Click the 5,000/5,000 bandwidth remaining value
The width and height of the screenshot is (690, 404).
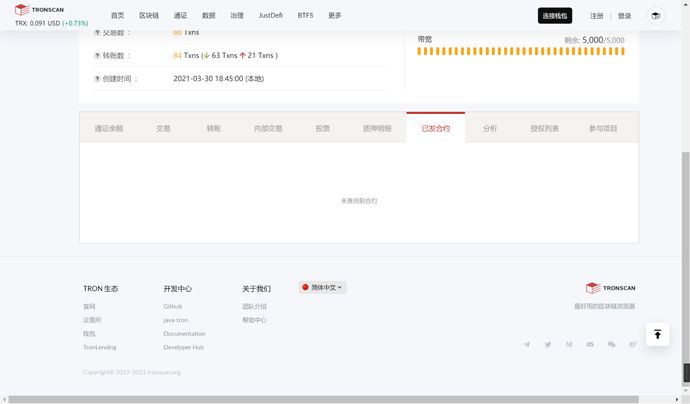pos(603,40)
